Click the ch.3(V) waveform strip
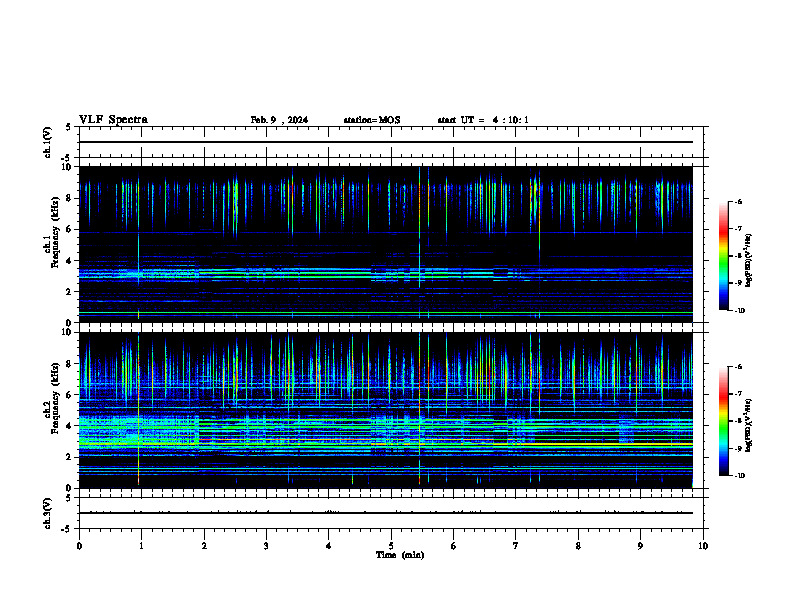The height and width of the screenshot is (612, 792). coord(391,513)
